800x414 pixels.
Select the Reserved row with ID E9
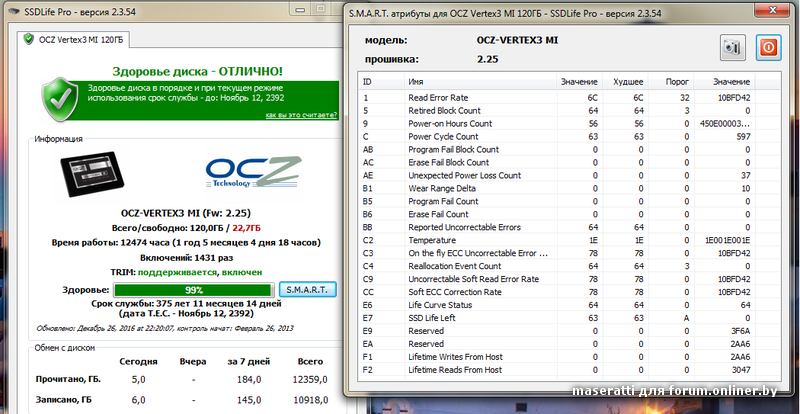[569, 331]
